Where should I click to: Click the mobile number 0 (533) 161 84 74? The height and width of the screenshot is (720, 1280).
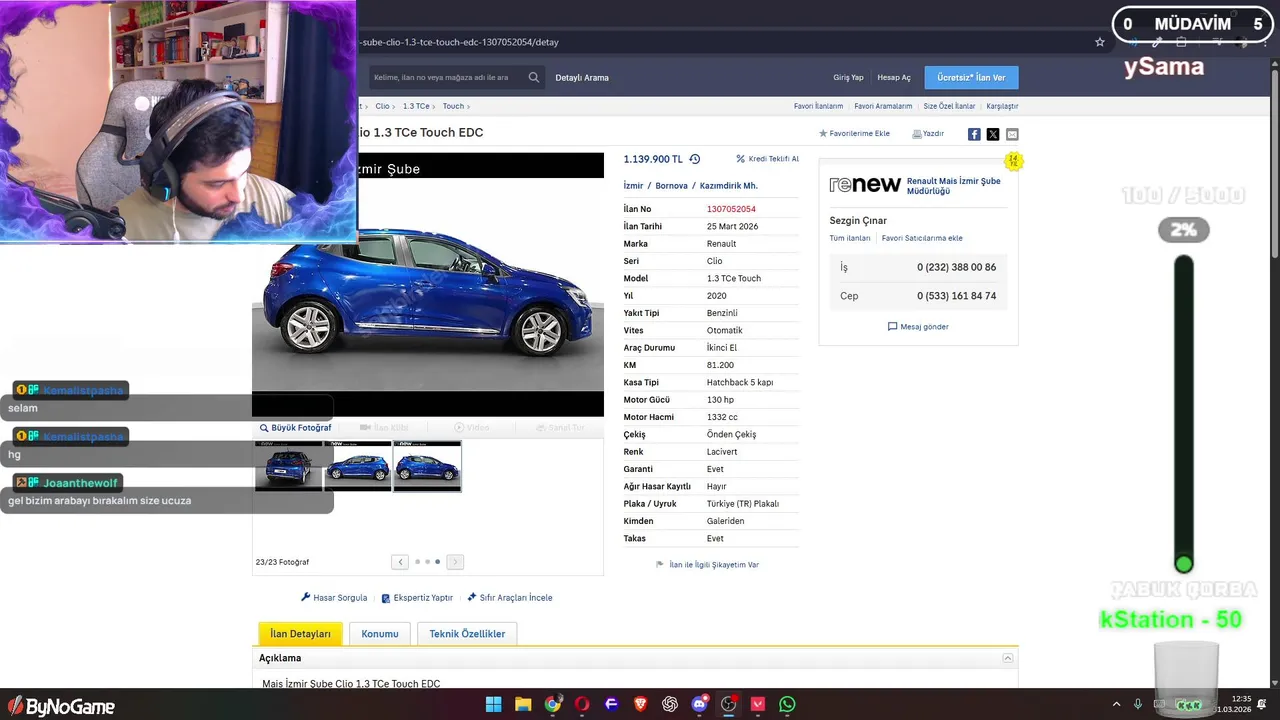click(956, 296)
